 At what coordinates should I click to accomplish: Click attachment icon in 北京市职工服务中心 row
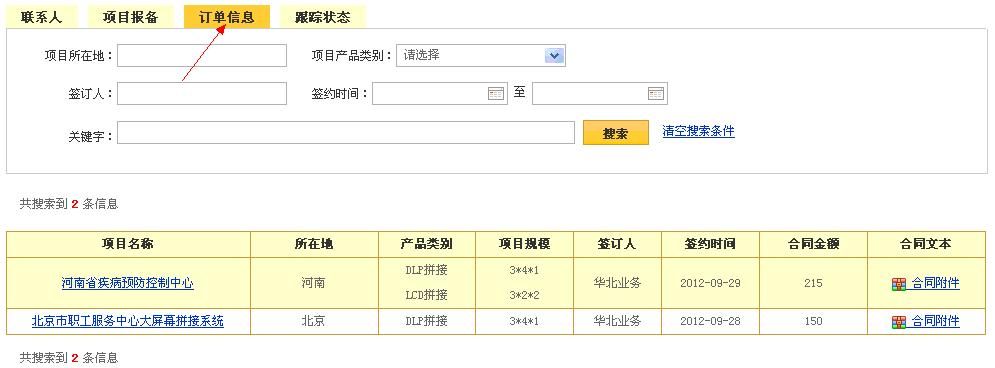click(899, 322)
